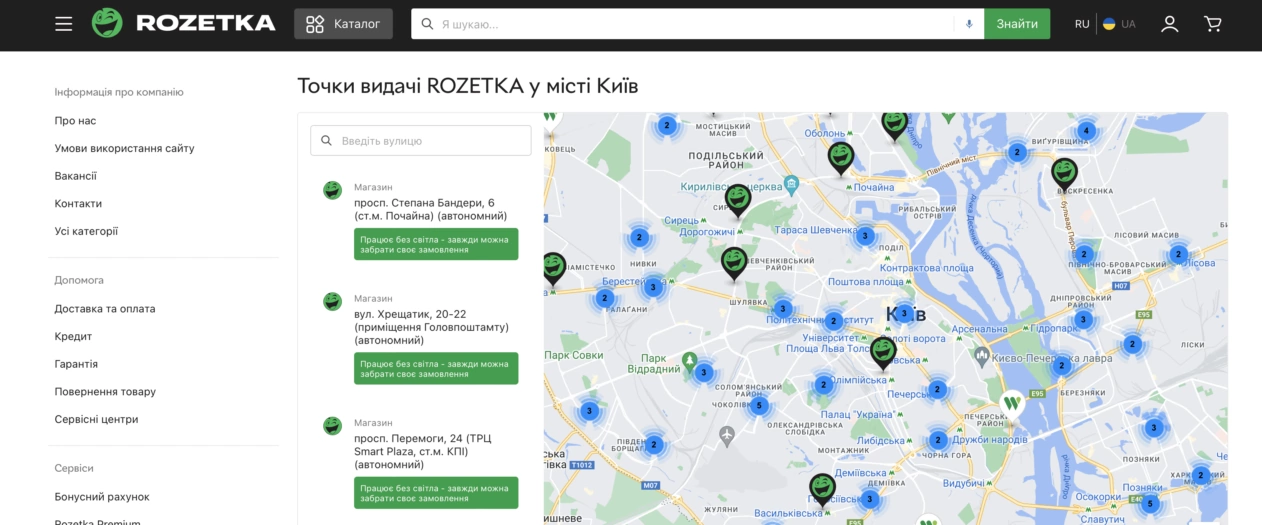Click the Rozetka map pin at Воскресенка

(x=1065, y=173)
